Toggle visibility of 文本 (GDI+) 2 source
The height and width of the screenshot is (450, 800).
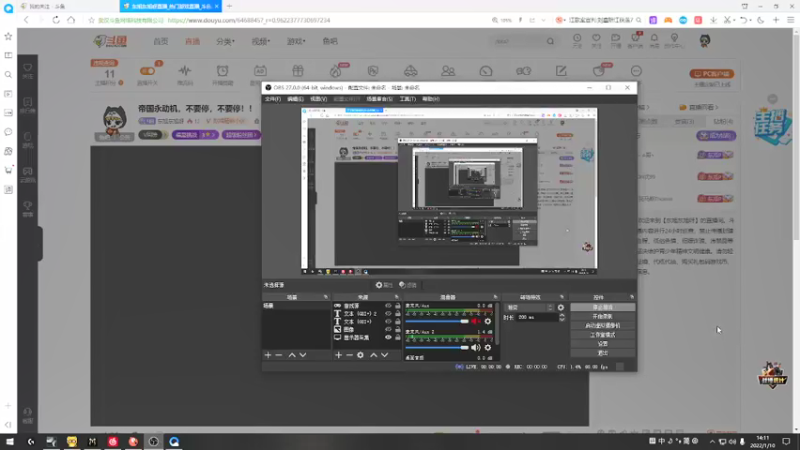click(x=388, y=314)
